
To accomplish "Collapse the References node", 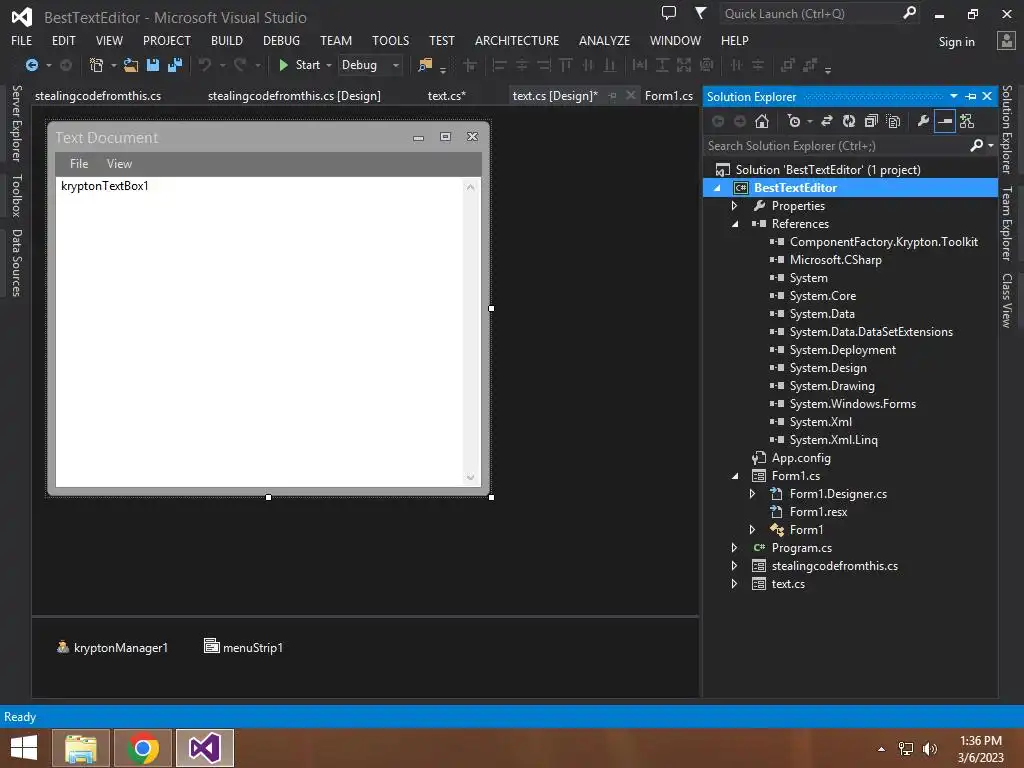I will pos(735,224).
